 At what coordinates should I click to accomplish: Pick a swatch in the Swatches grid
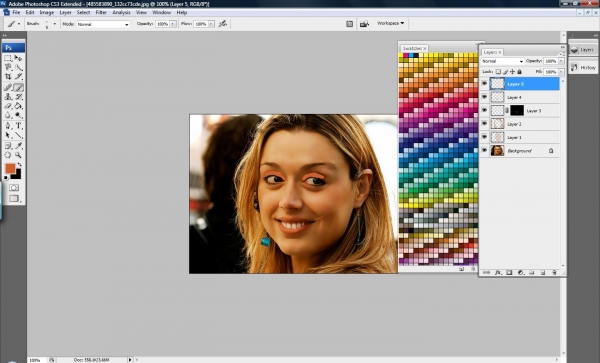tap(439, 158)
